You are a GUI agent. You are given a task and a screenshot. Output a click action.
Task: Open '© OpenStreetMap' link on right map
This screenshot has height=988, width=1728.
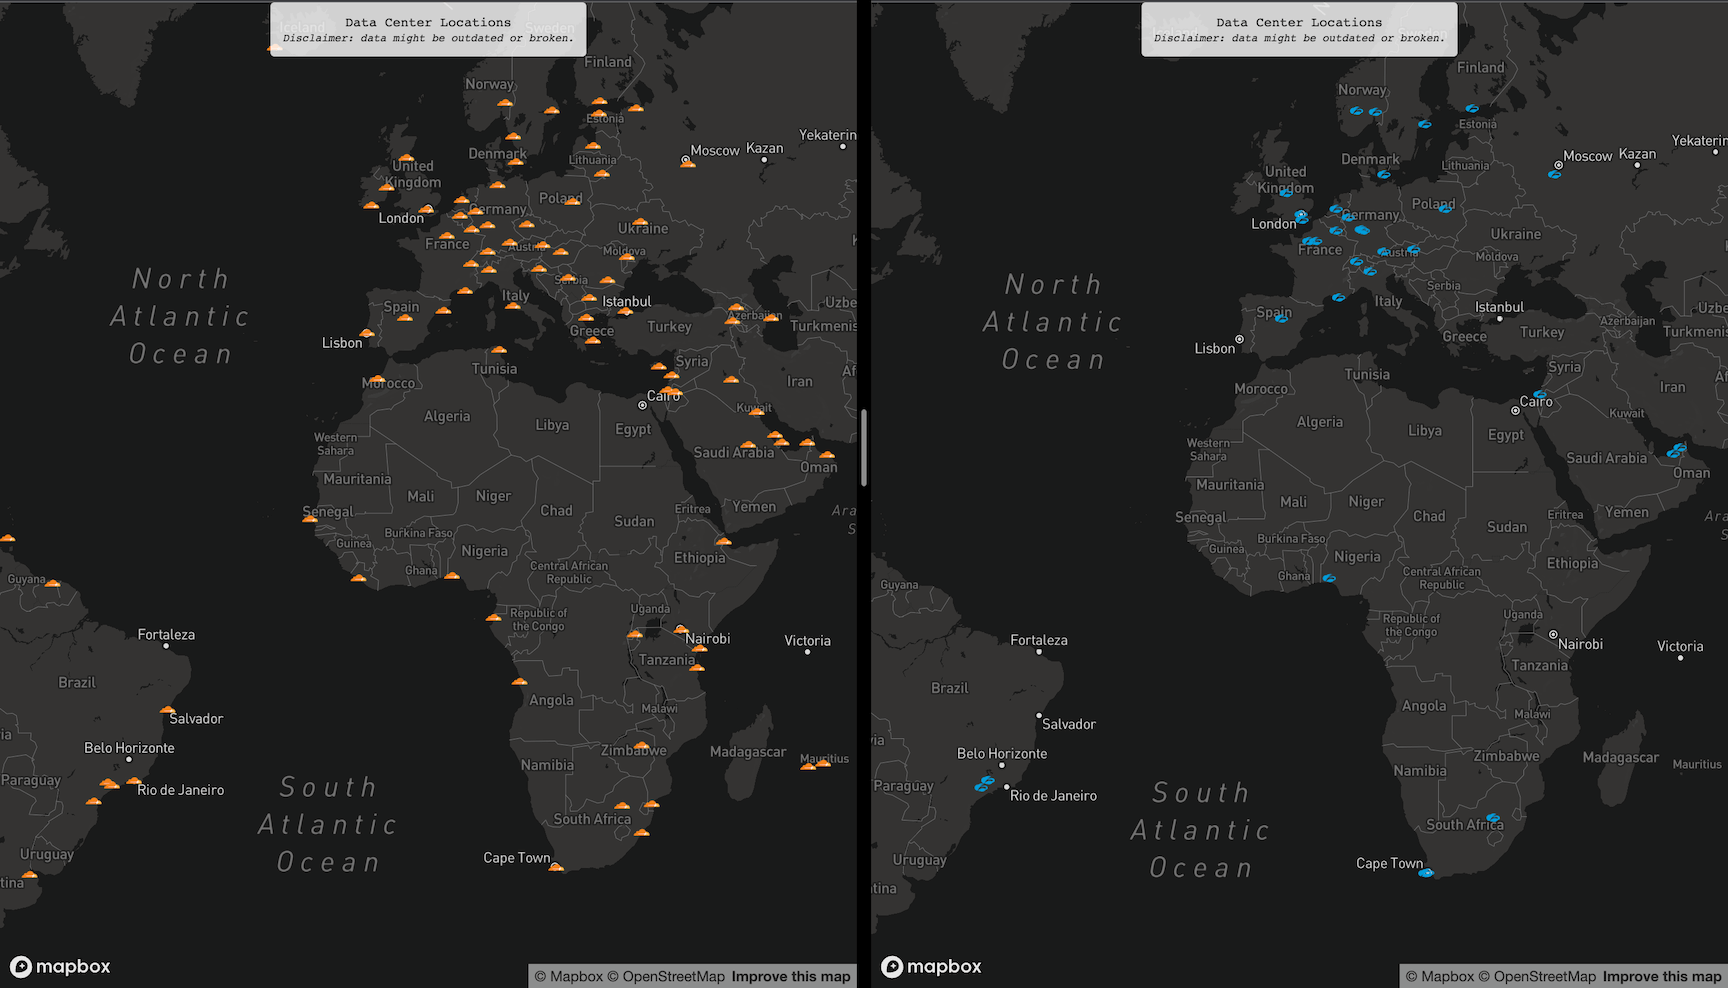(1537, 976)
